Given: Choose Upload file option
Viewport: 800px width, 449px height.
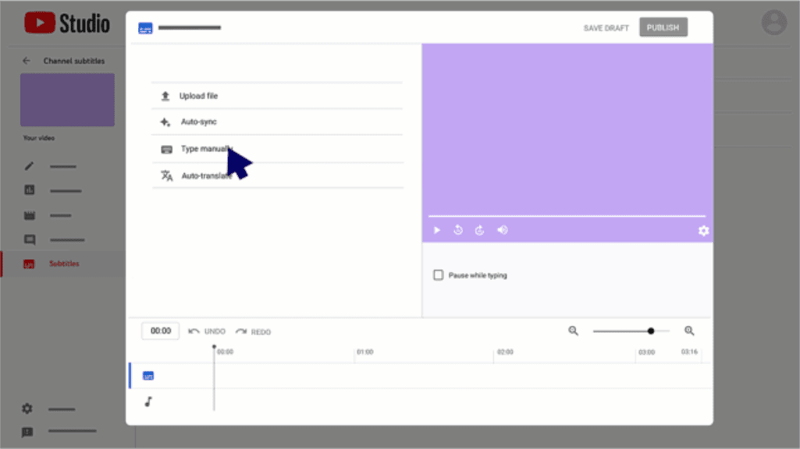Looking at the screenshot, I should click(198, 96).
